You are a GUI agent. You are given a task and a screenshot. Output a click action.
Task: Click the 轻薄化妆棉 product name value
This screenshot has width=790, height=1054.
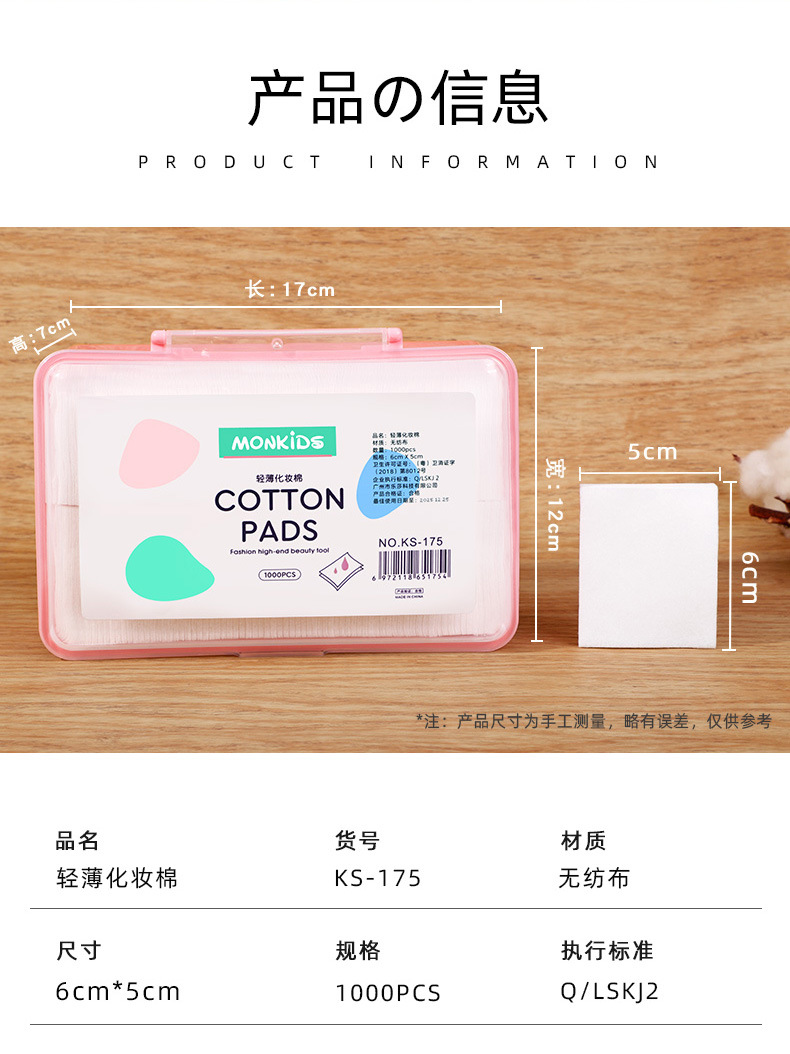pos(117,878)
